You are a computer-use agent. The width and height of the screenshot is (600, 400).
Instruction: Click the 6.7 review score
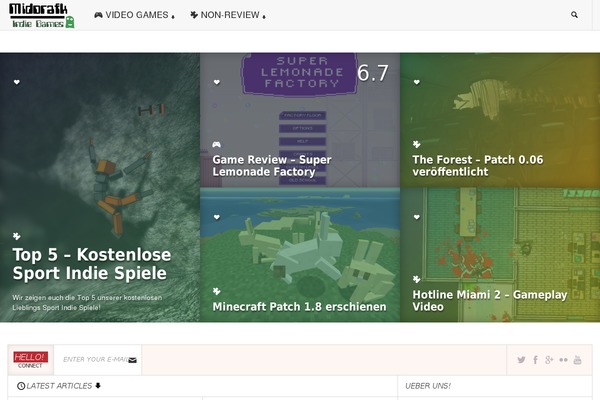[373, 73]
